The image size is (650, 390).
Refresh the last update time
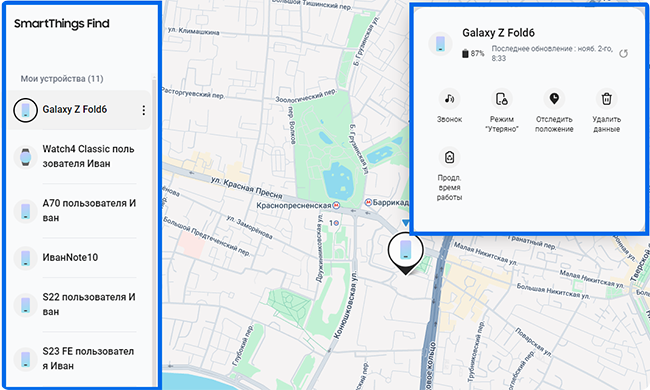pyautogui.click(x=623, y=53)
